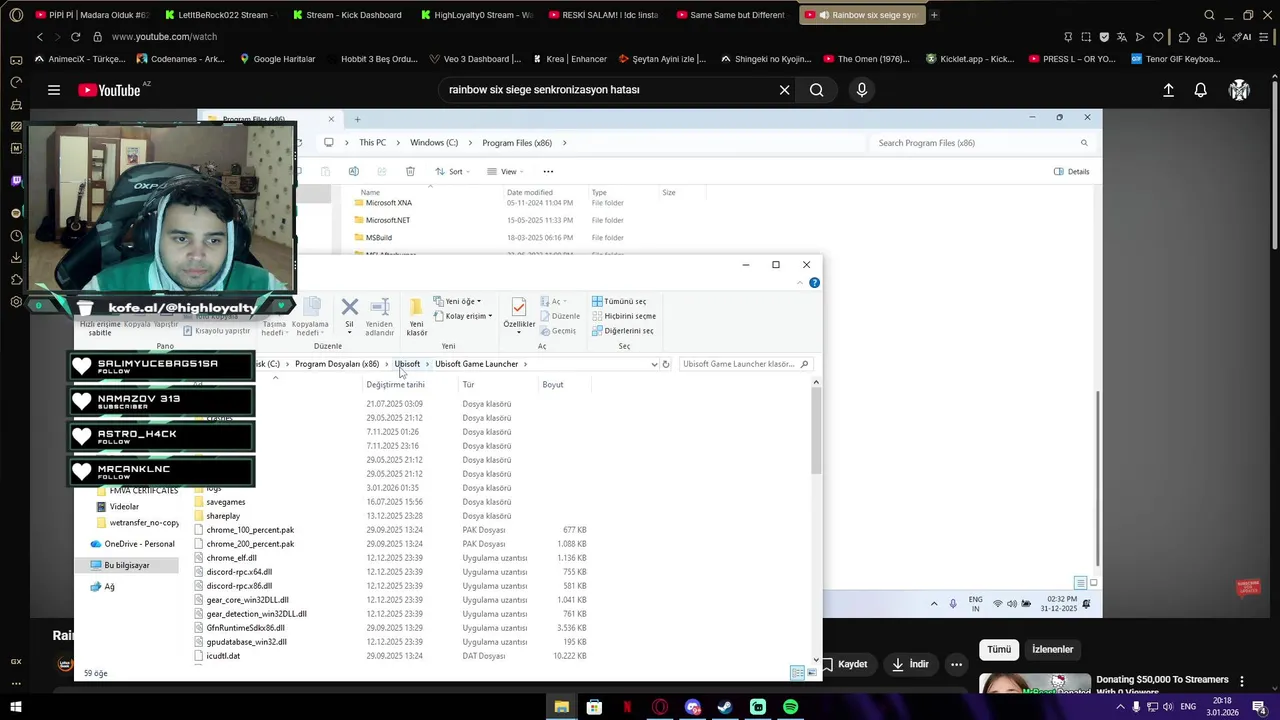The width and height of the screenshot is (1280, 720).
Task: Open the snapshot capture icon in address bar
Action: point(1086,37)
